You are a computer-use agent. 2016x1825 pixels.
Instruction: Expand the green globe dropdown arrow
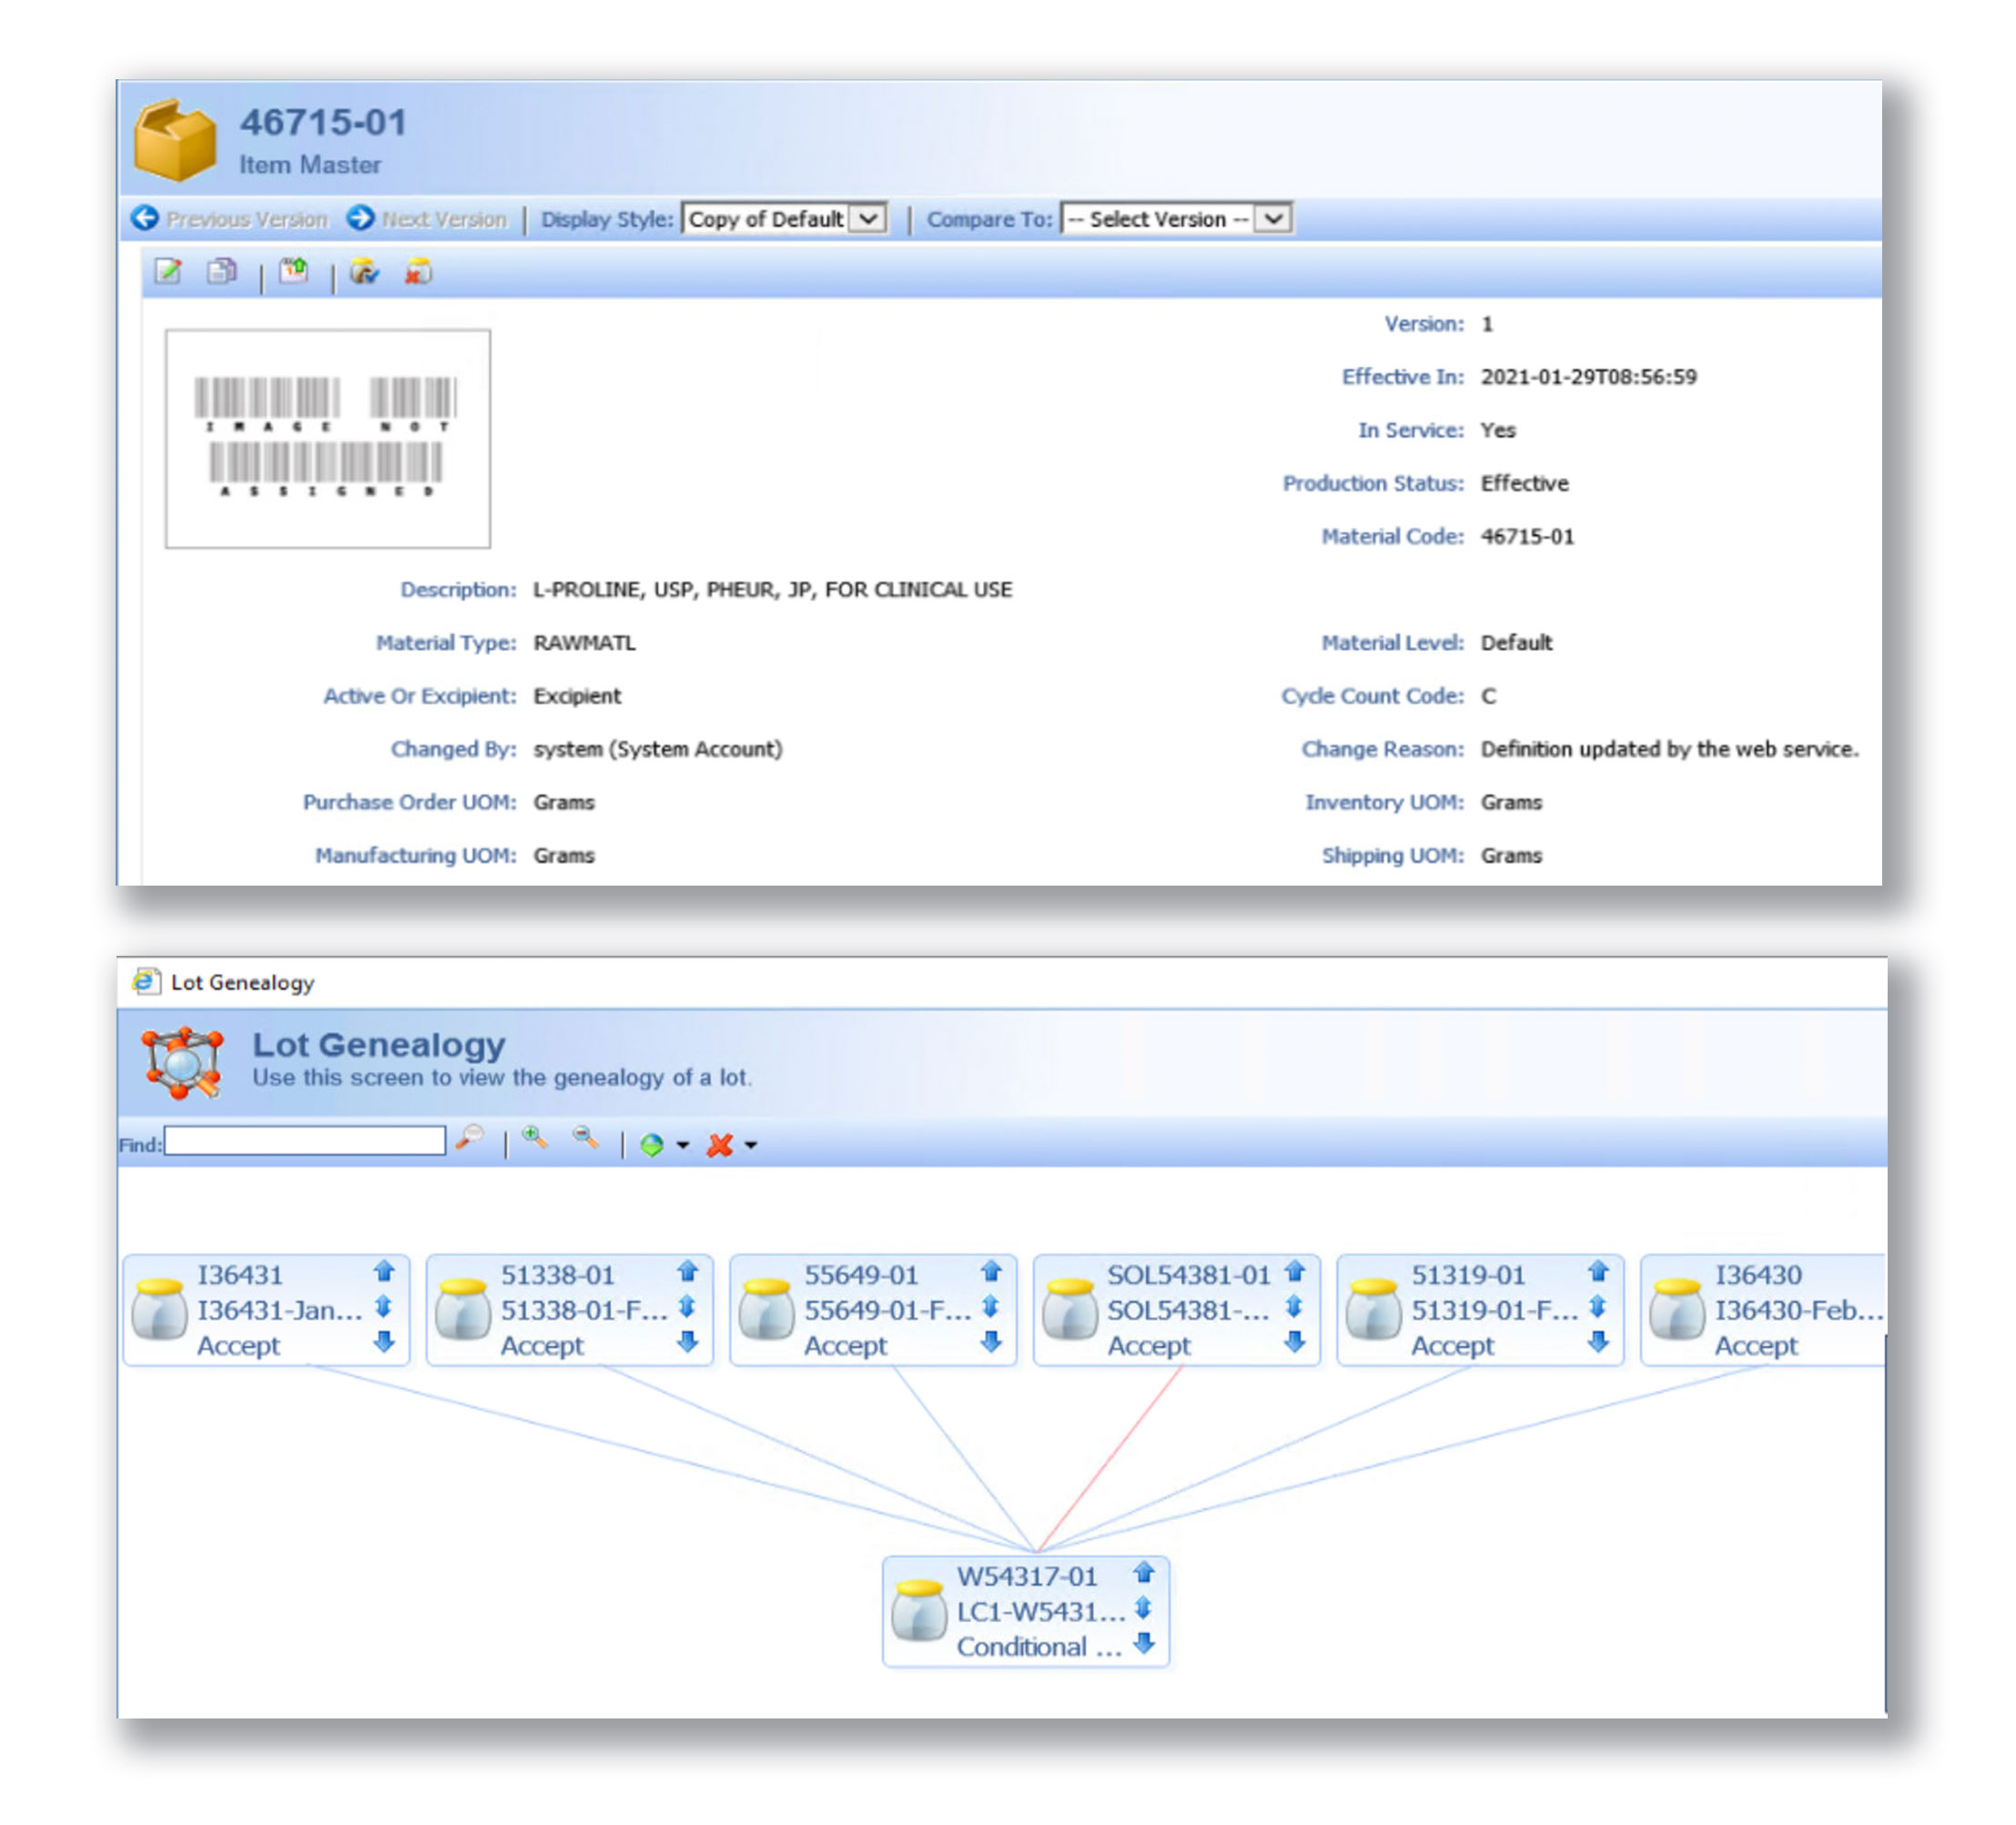[683, 1145]
